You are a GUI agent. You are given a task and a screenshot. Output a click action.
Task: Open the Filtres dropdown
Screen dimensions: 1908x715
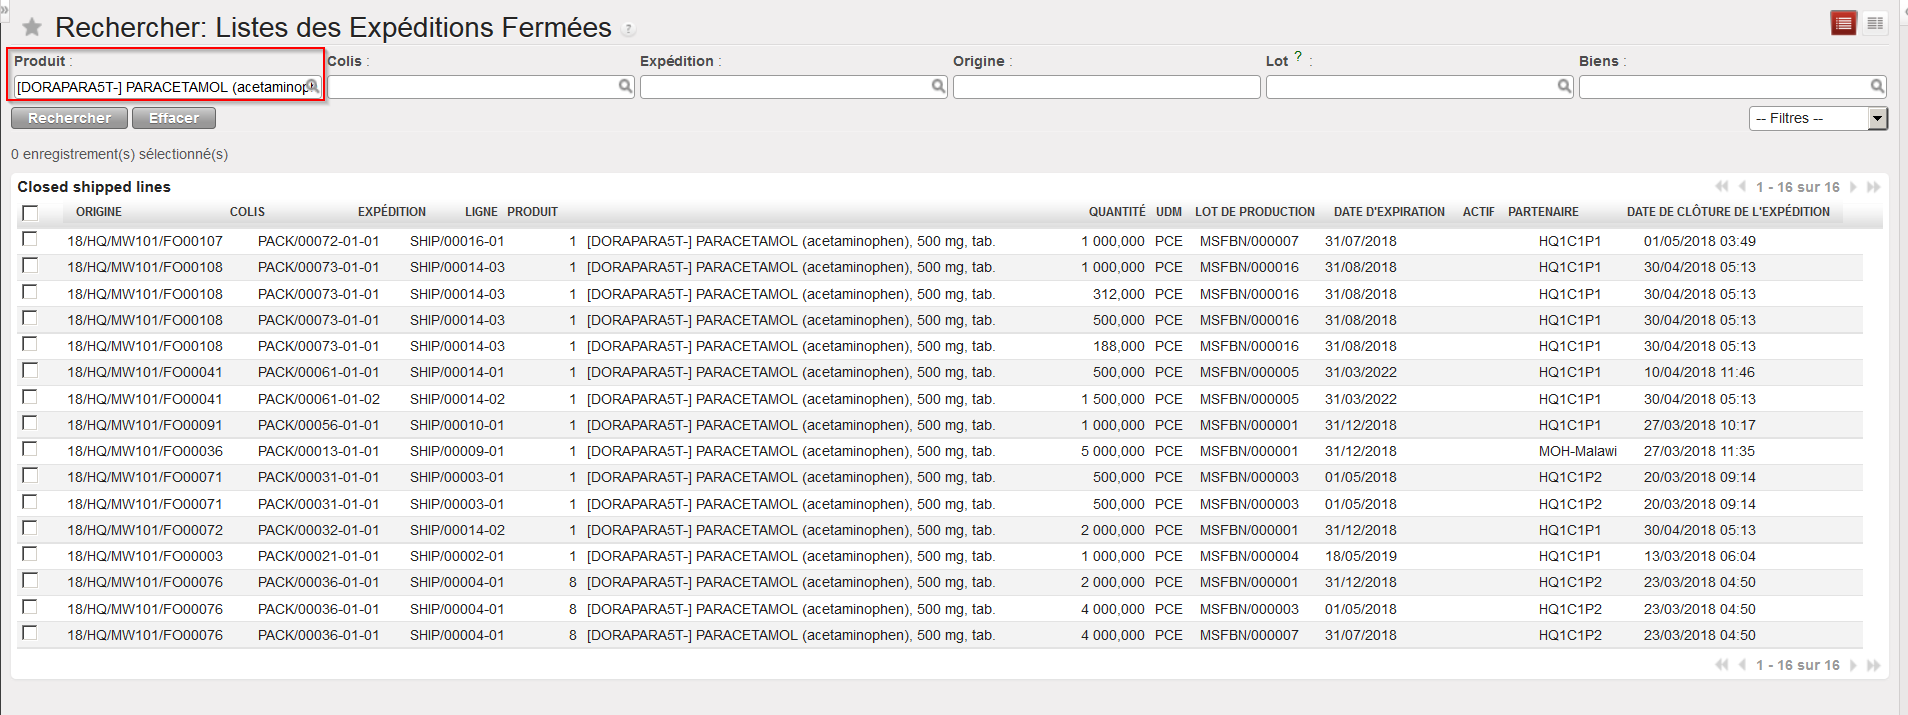tap(1817, 119)
